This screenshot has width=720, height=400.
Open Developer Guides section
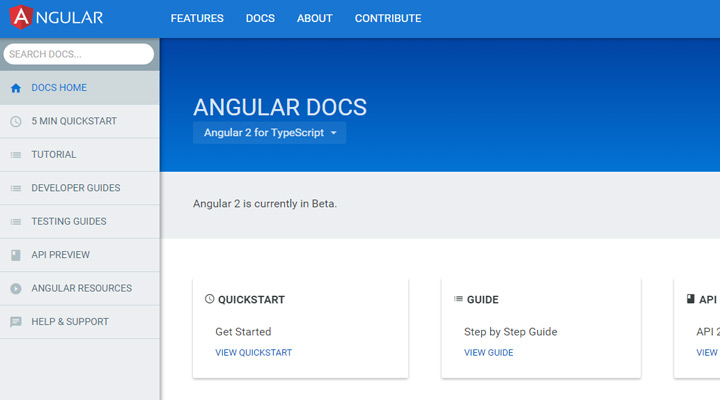[80, 188]
